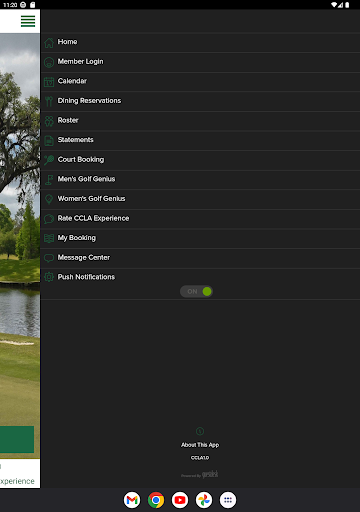
Task: Open Message Center
Action: (200, 258)
